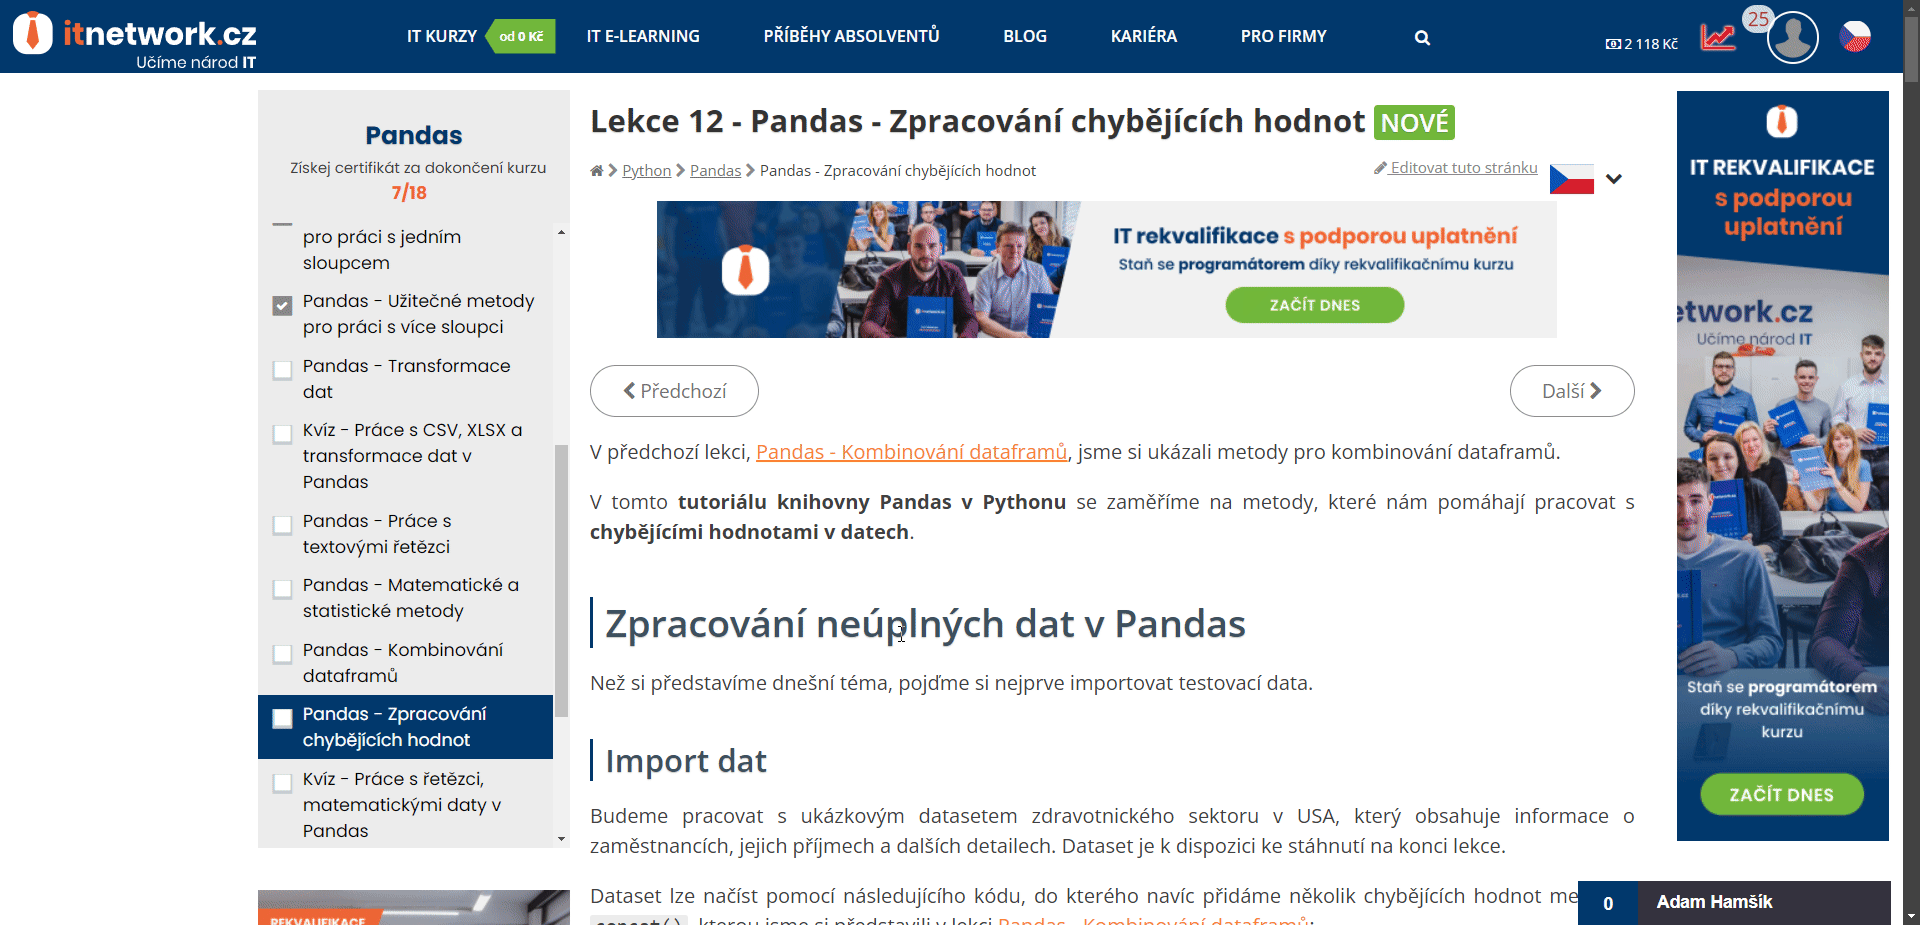Click the pencil icon next to Editovat tuto stránku
This screenshot has width=1920, height=925.
click(1379, 168)
